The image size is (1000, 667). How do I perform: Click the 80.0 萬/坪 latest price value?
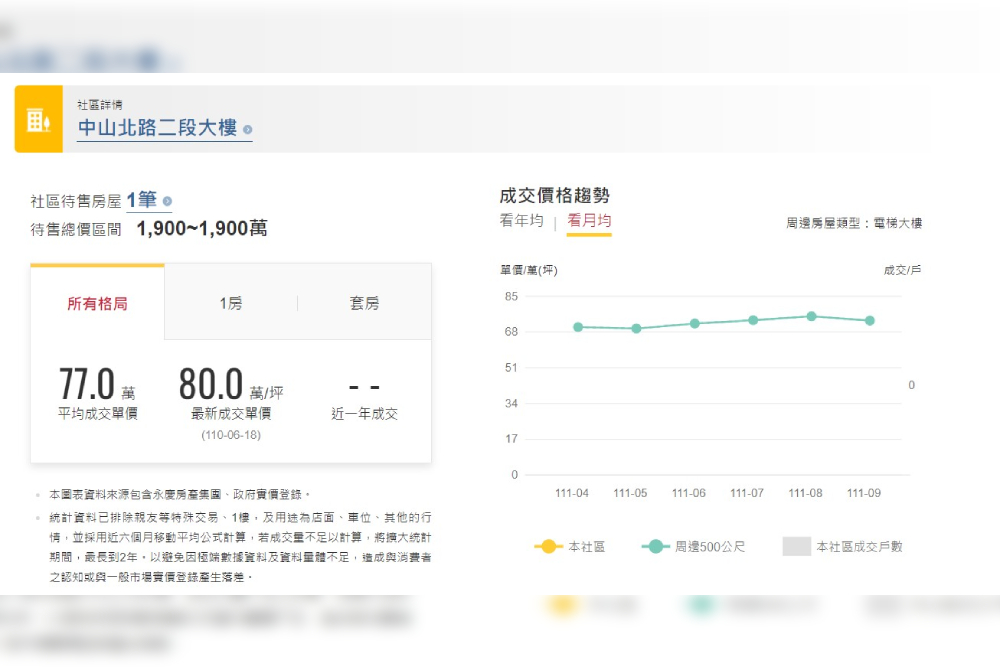(231, 384)
